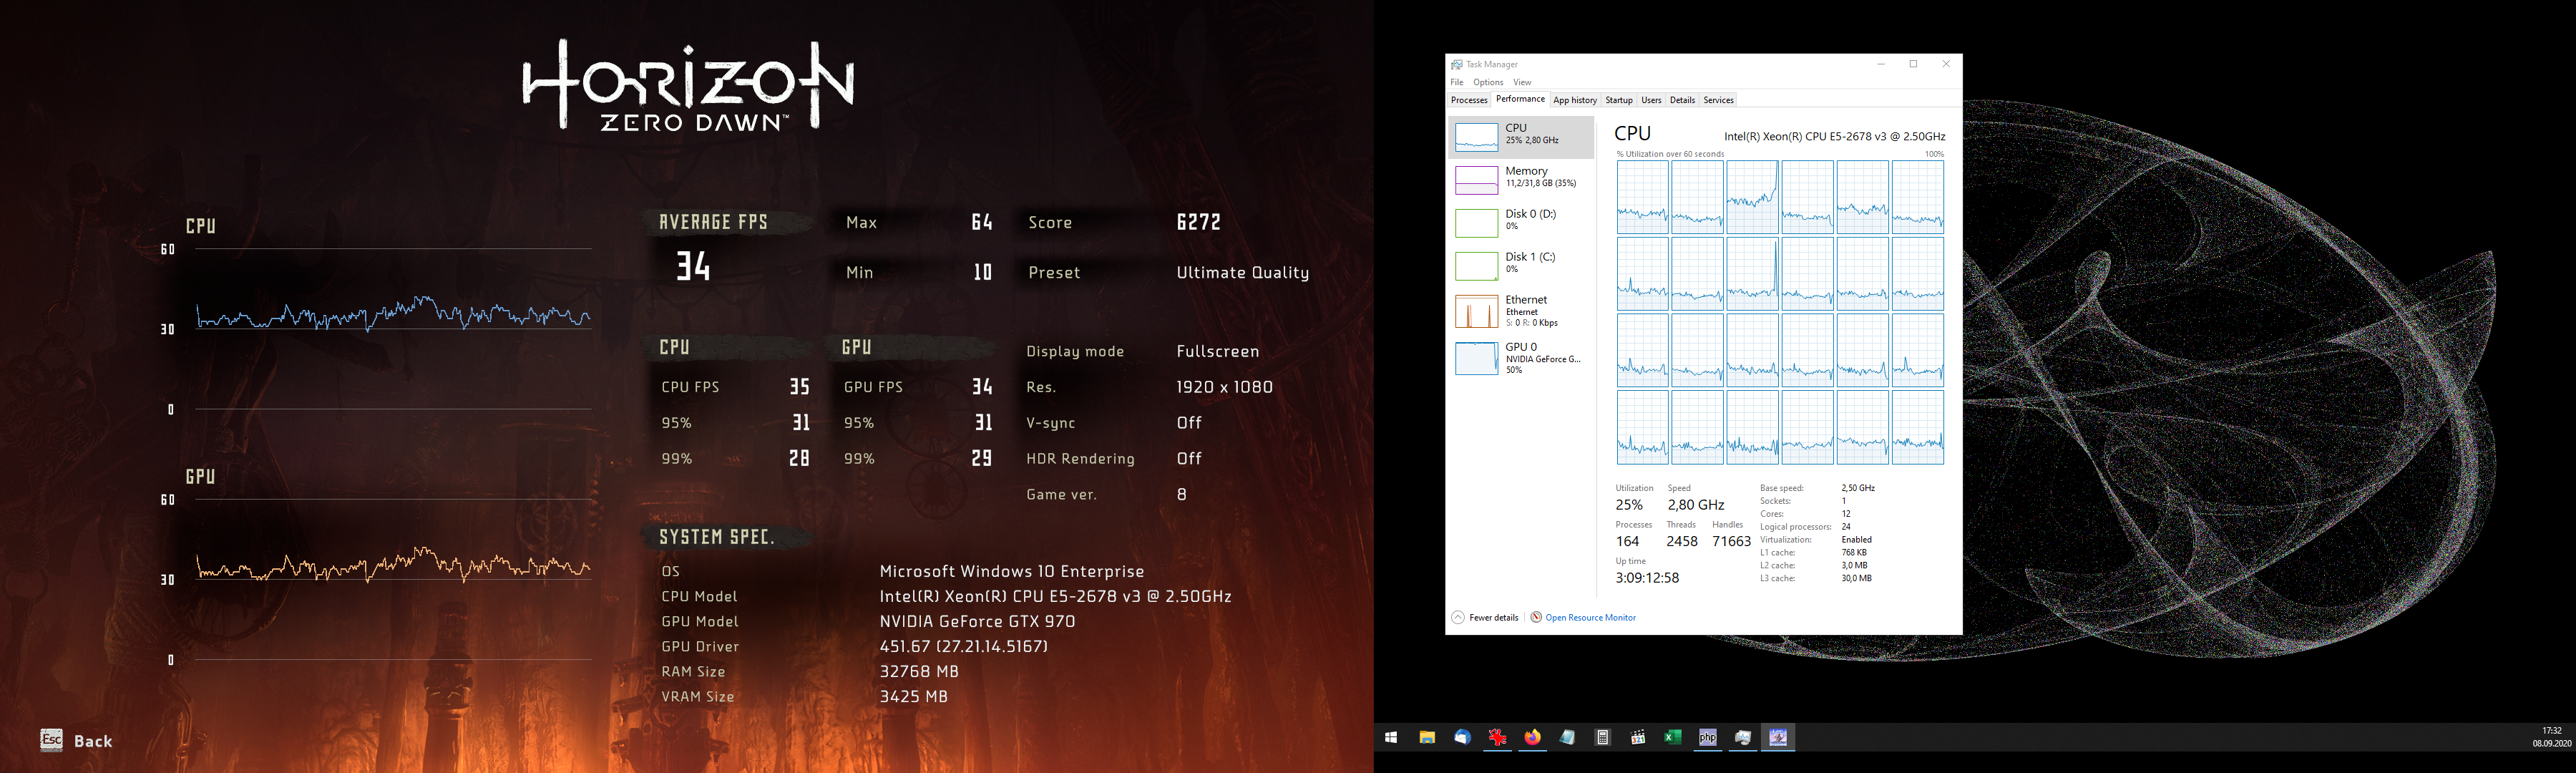Open the Options menu in Task Manager
This screenshot has width=2576, height=773.
click(1488, 82)
